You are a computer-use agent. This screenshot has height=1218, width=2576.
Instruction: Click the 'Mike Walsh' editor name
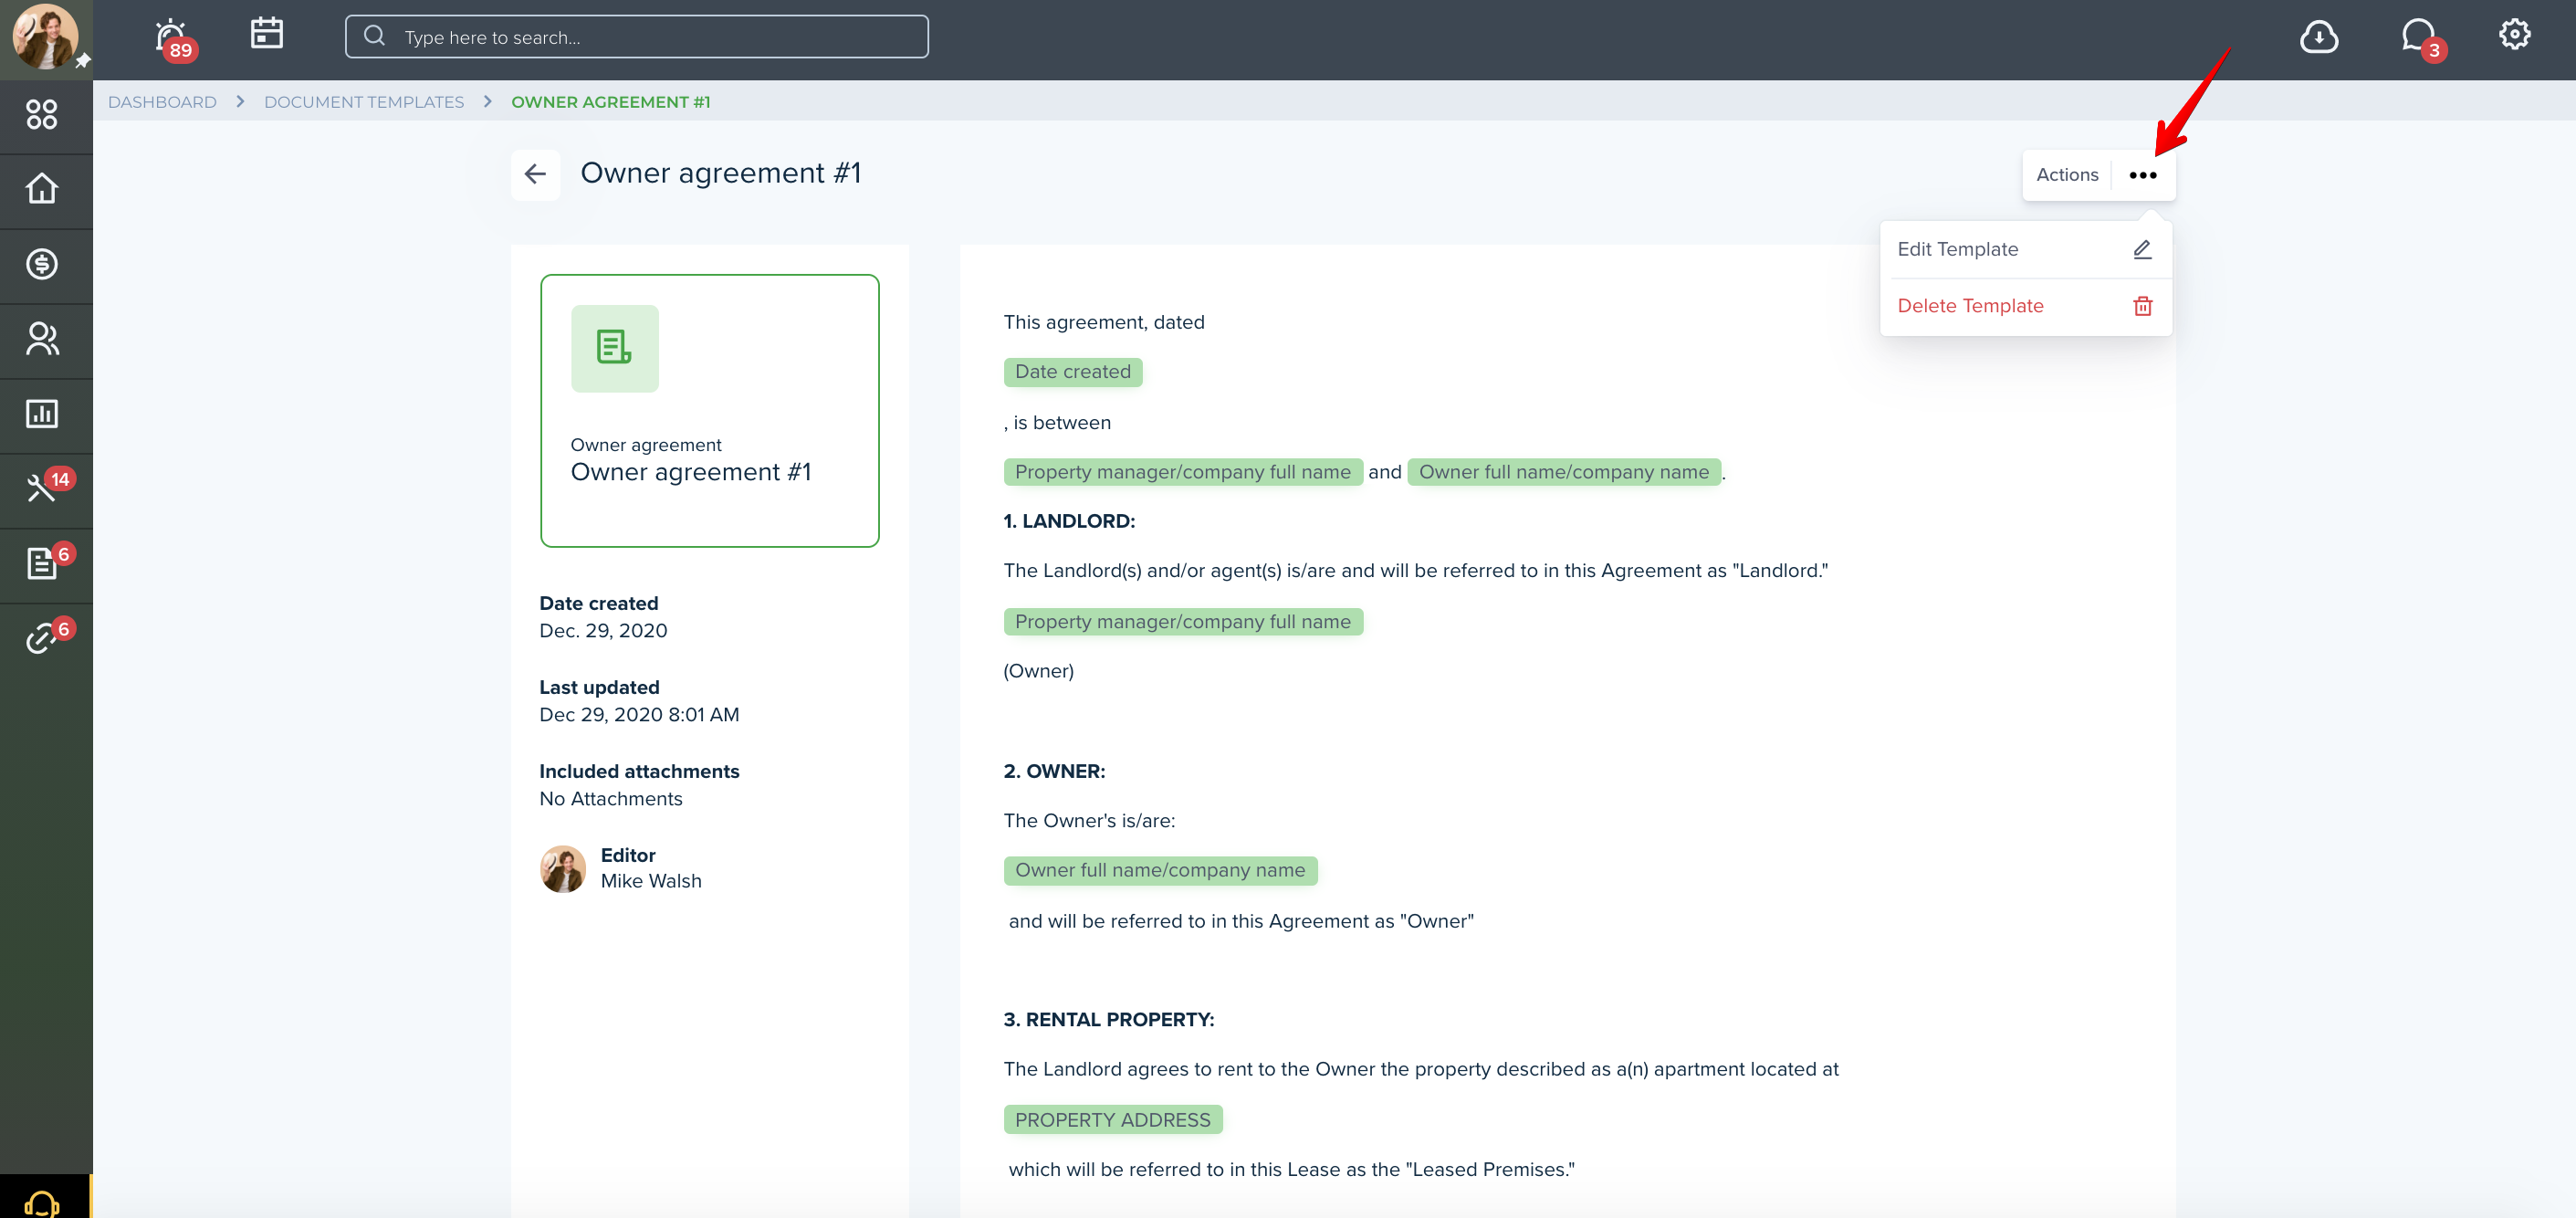651,881
